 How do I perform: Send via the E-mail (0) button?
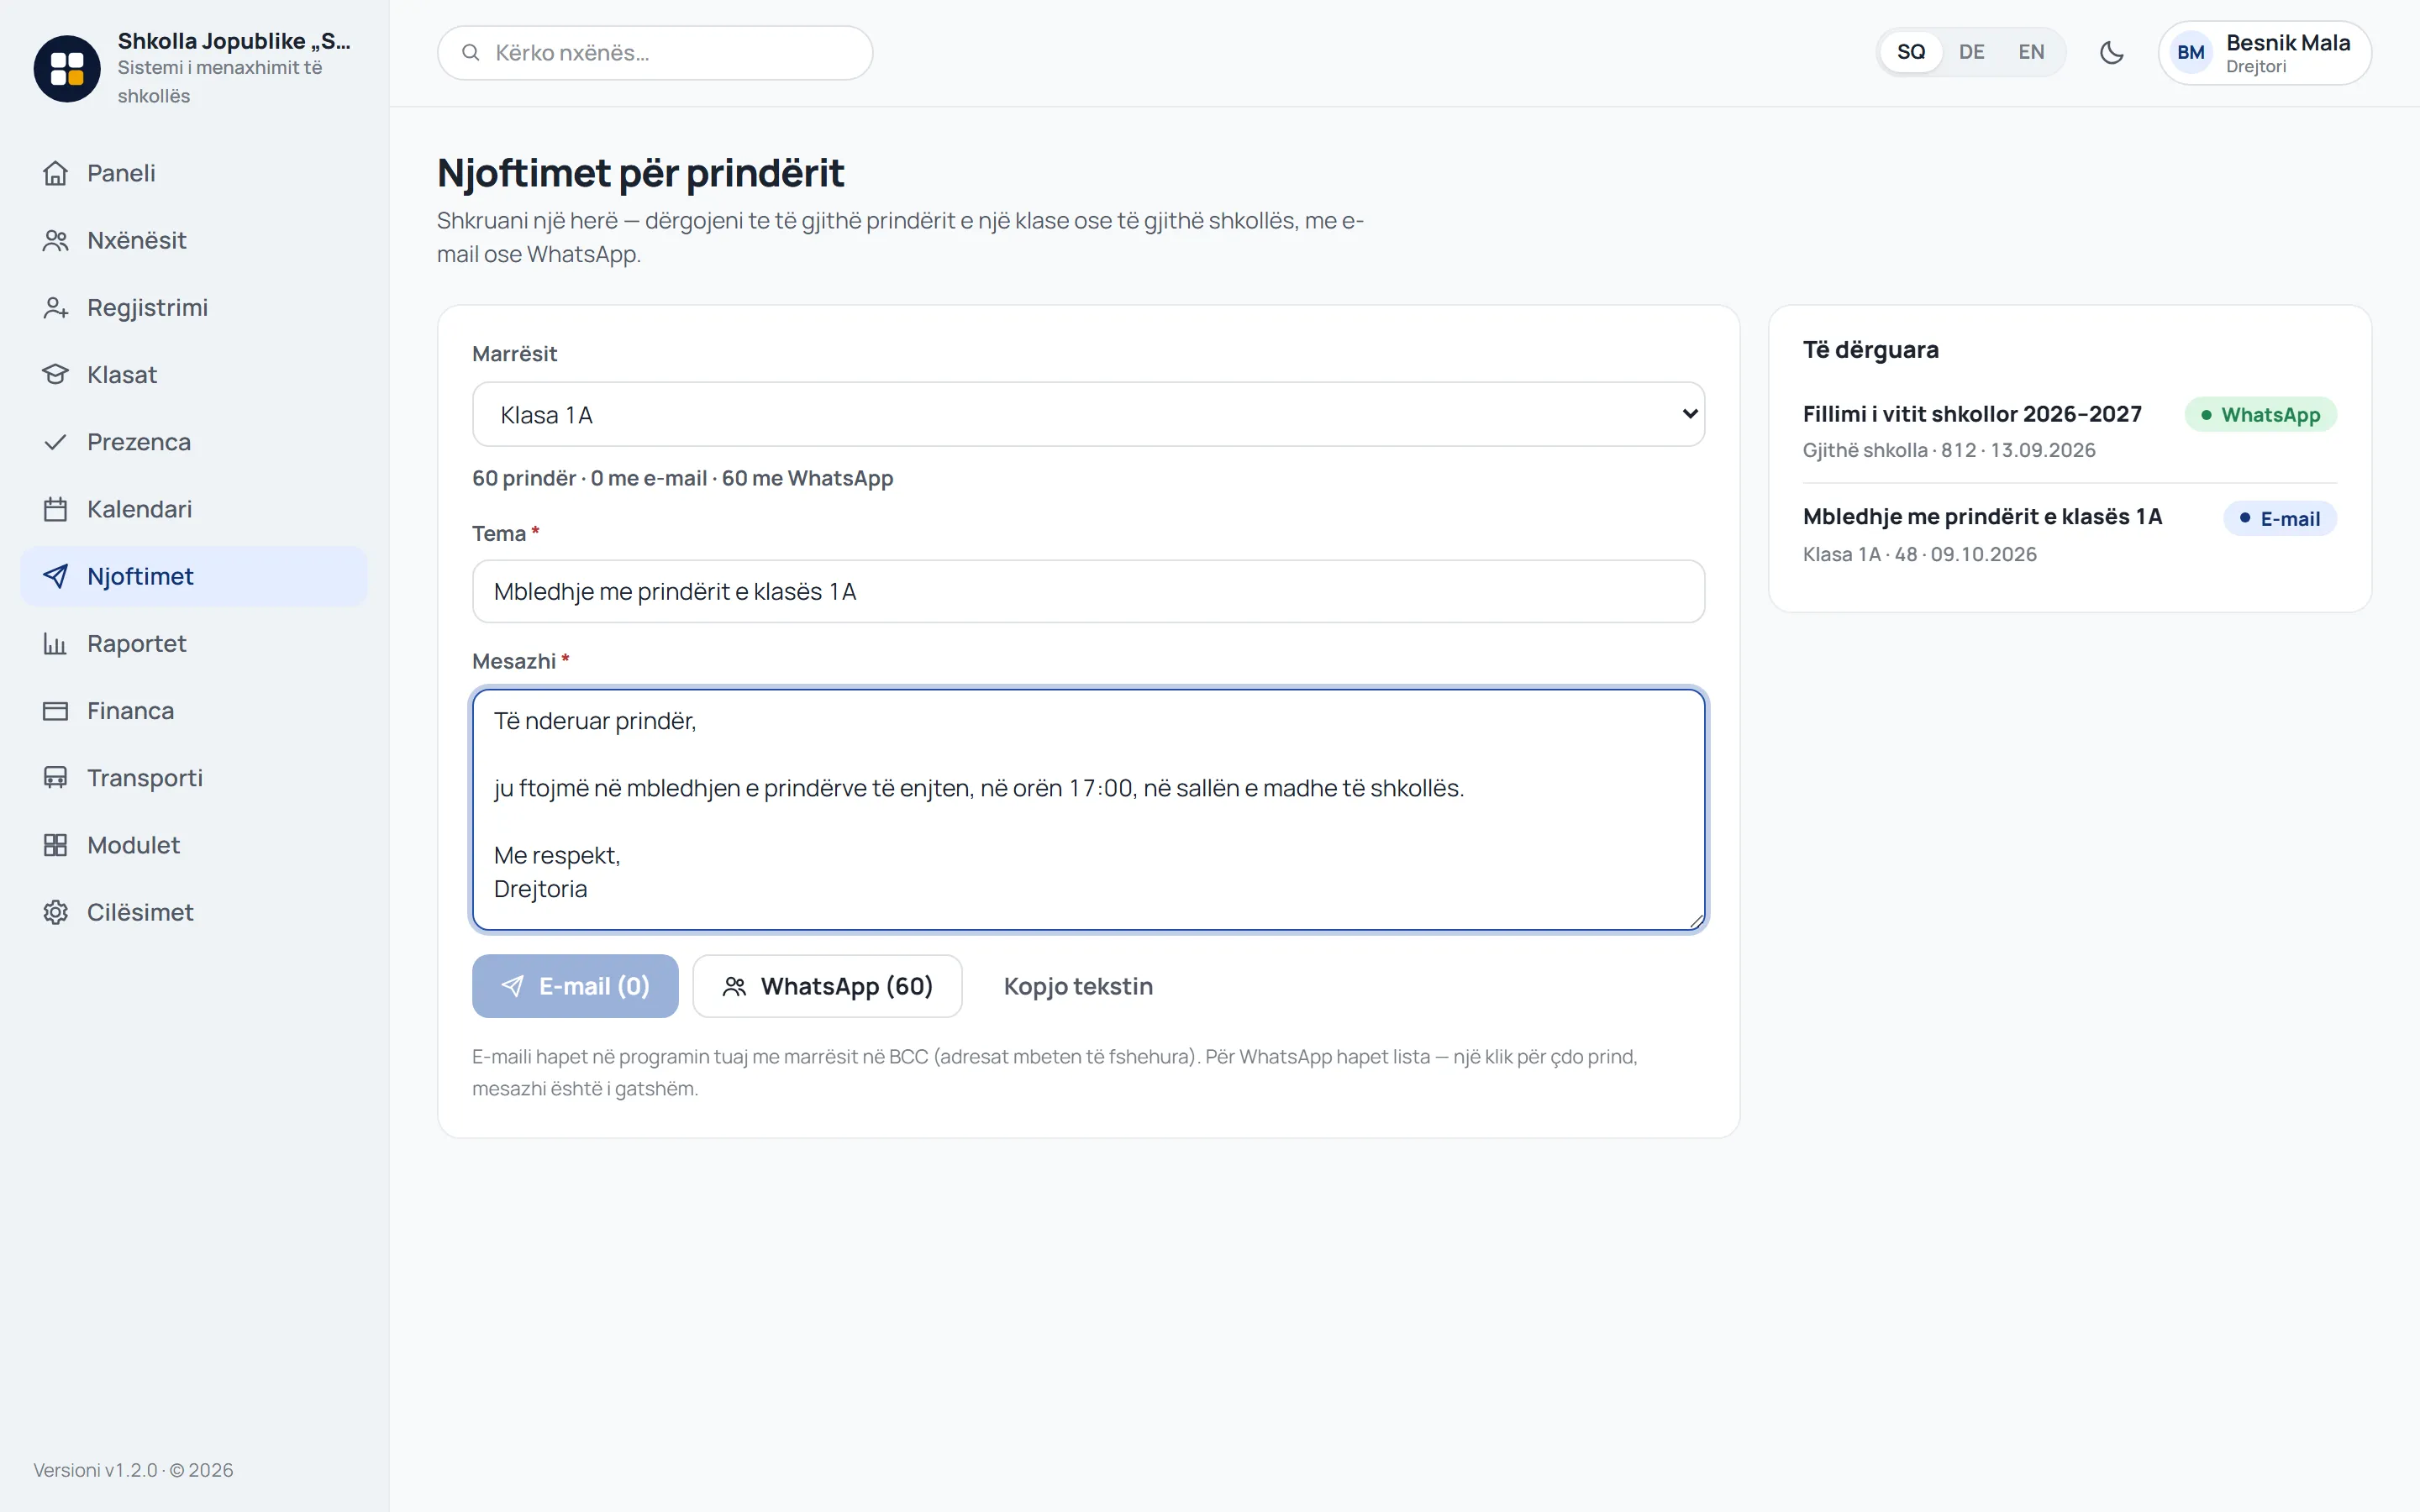click(575, 986)
